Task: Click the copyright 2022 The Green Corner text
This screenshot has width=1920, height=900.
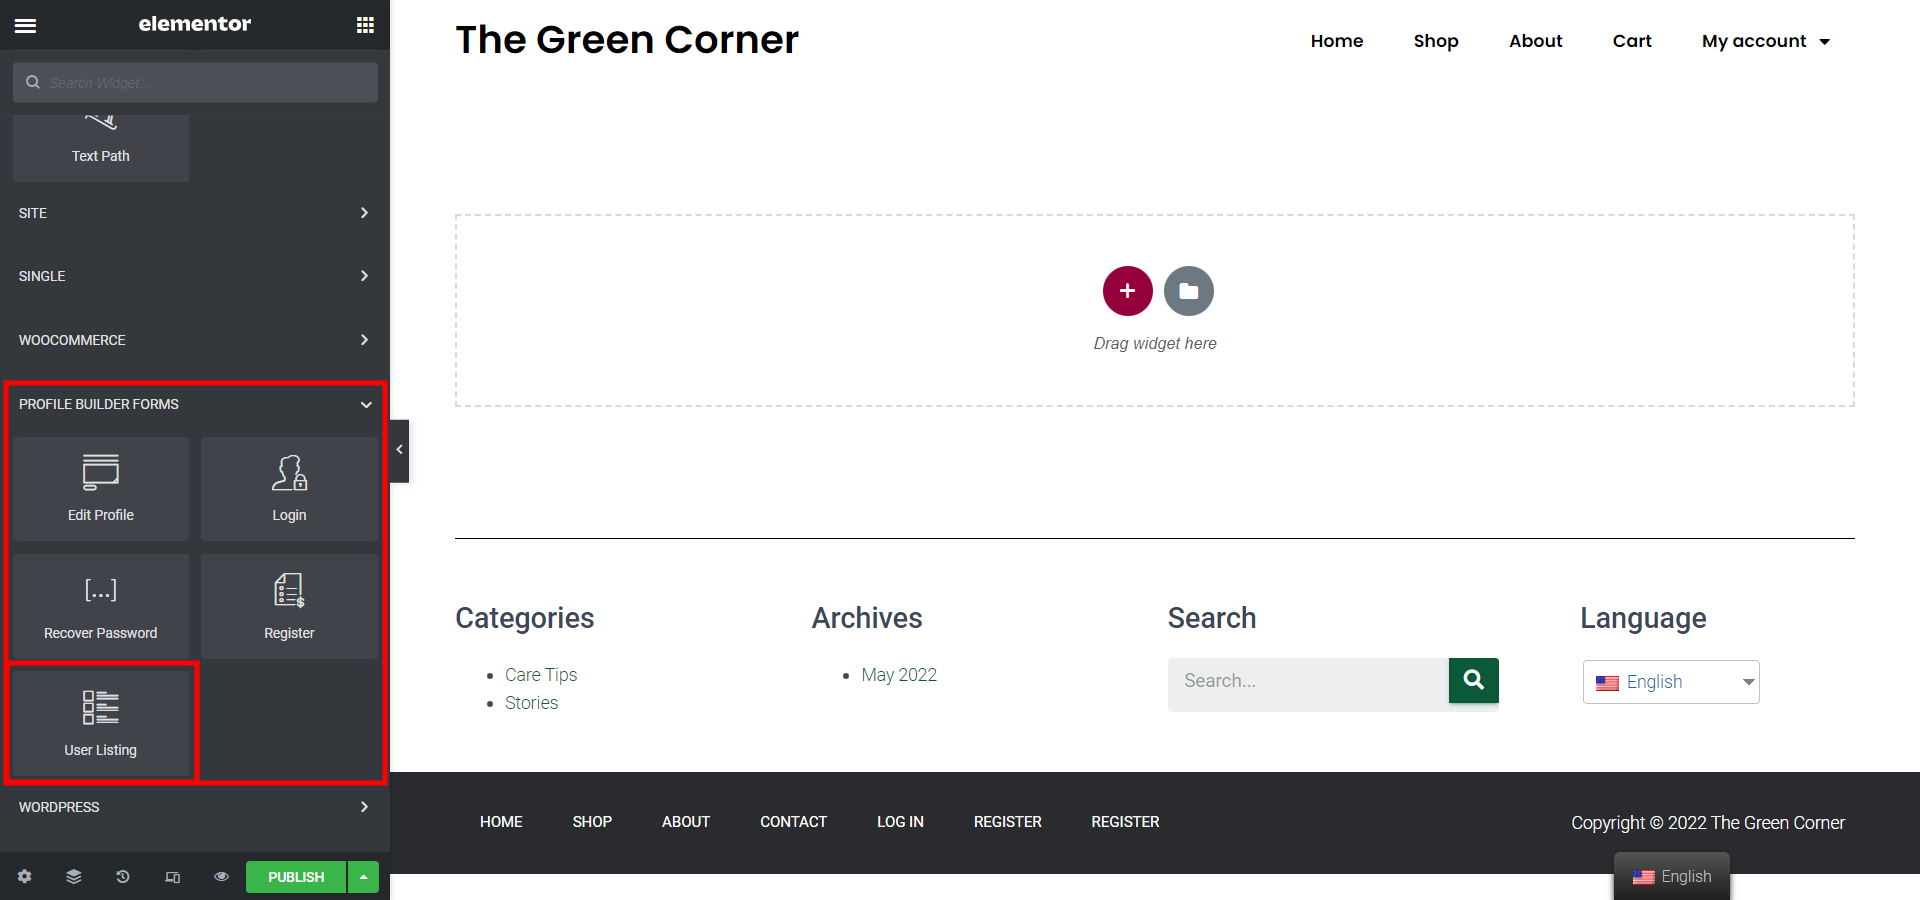Action: coord(1708,823)
